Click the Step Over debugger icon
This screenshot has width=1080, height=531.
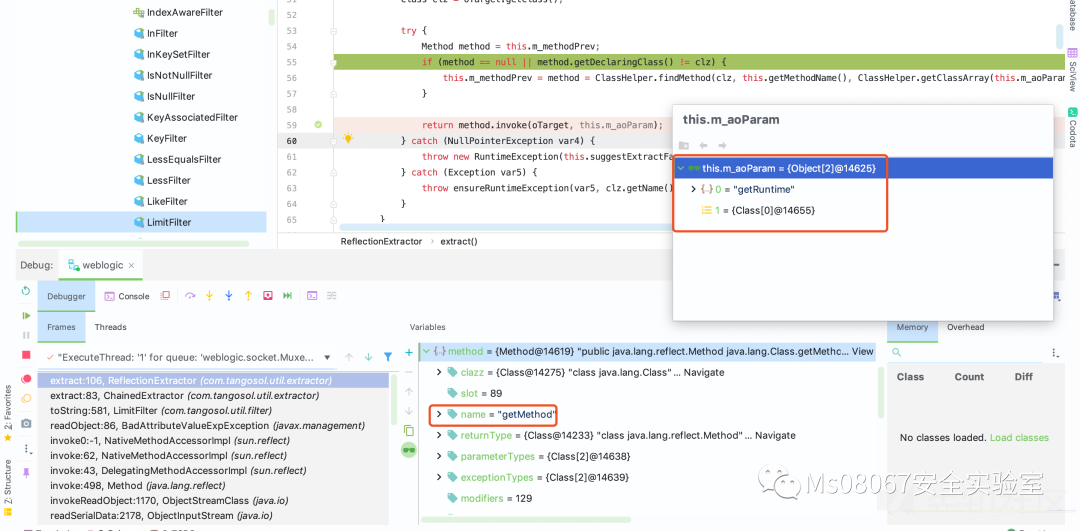pos(190,296)
